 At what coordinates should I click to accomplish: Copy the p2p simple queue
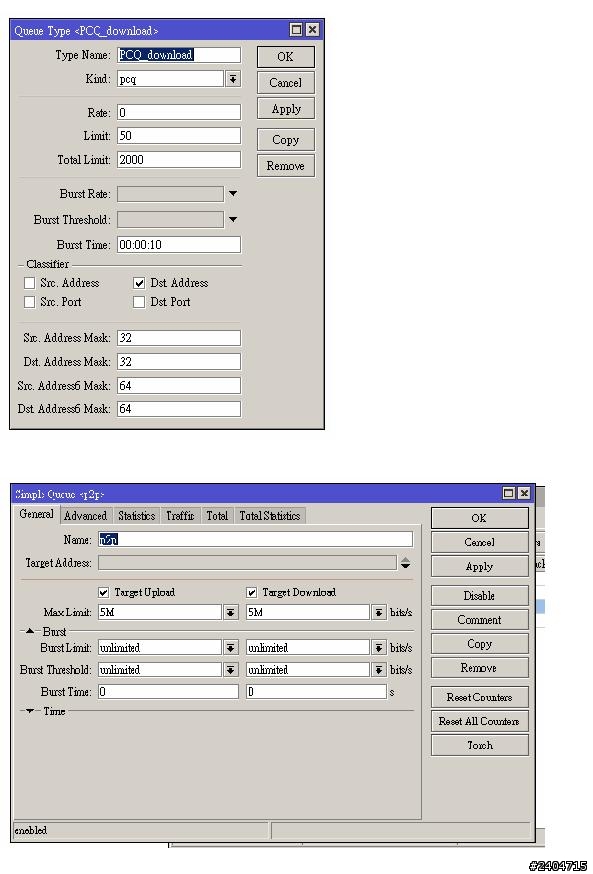click(x=479, y=644)
